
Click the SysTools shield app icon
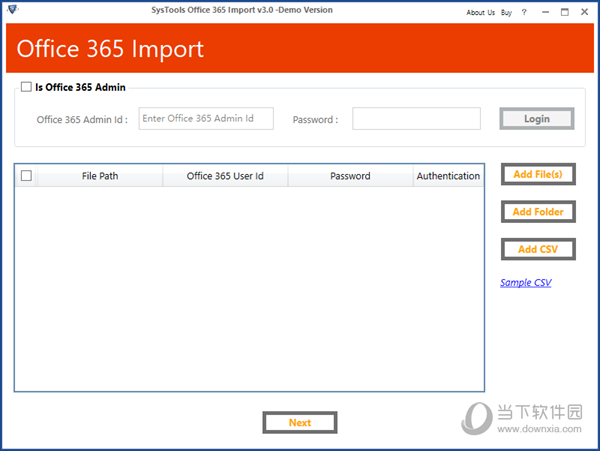[x=13, y=9]
